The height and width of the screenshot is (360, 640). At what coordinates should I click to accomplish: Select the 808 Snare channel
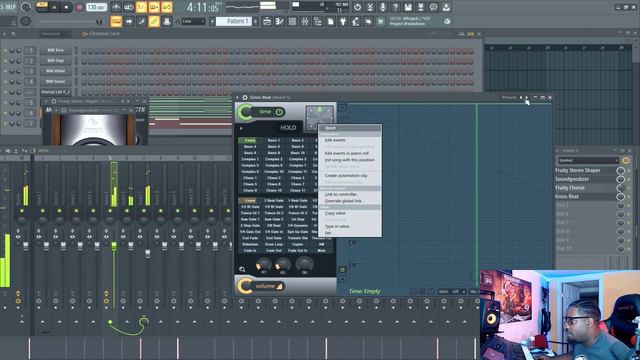56,82
